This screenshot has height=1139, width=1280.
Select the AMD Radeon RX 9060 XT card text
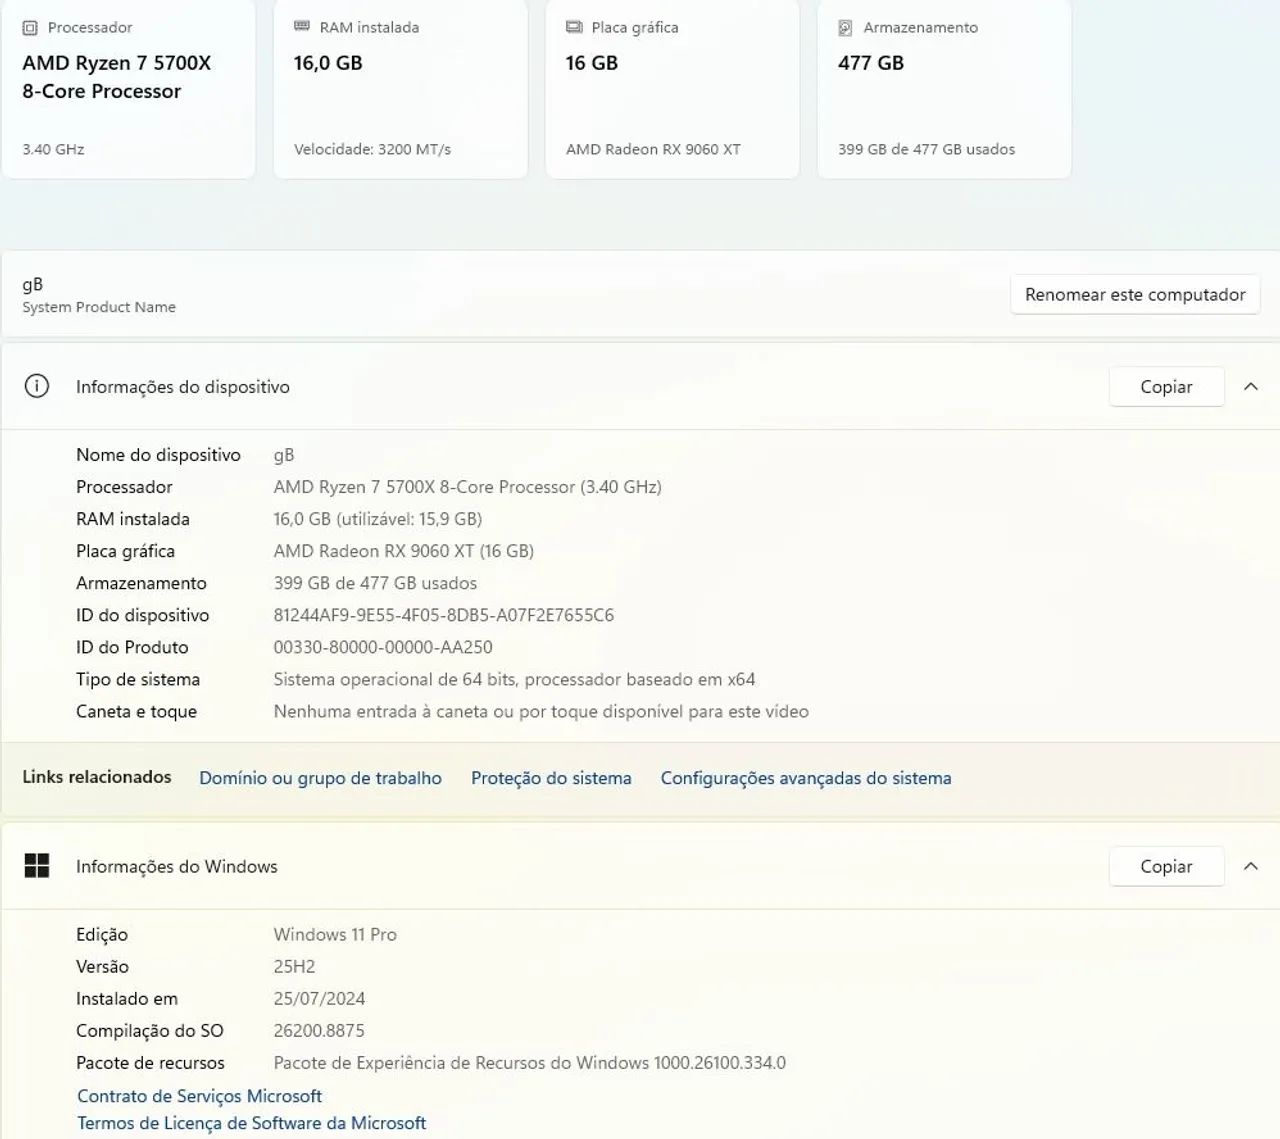coord(653,149)
